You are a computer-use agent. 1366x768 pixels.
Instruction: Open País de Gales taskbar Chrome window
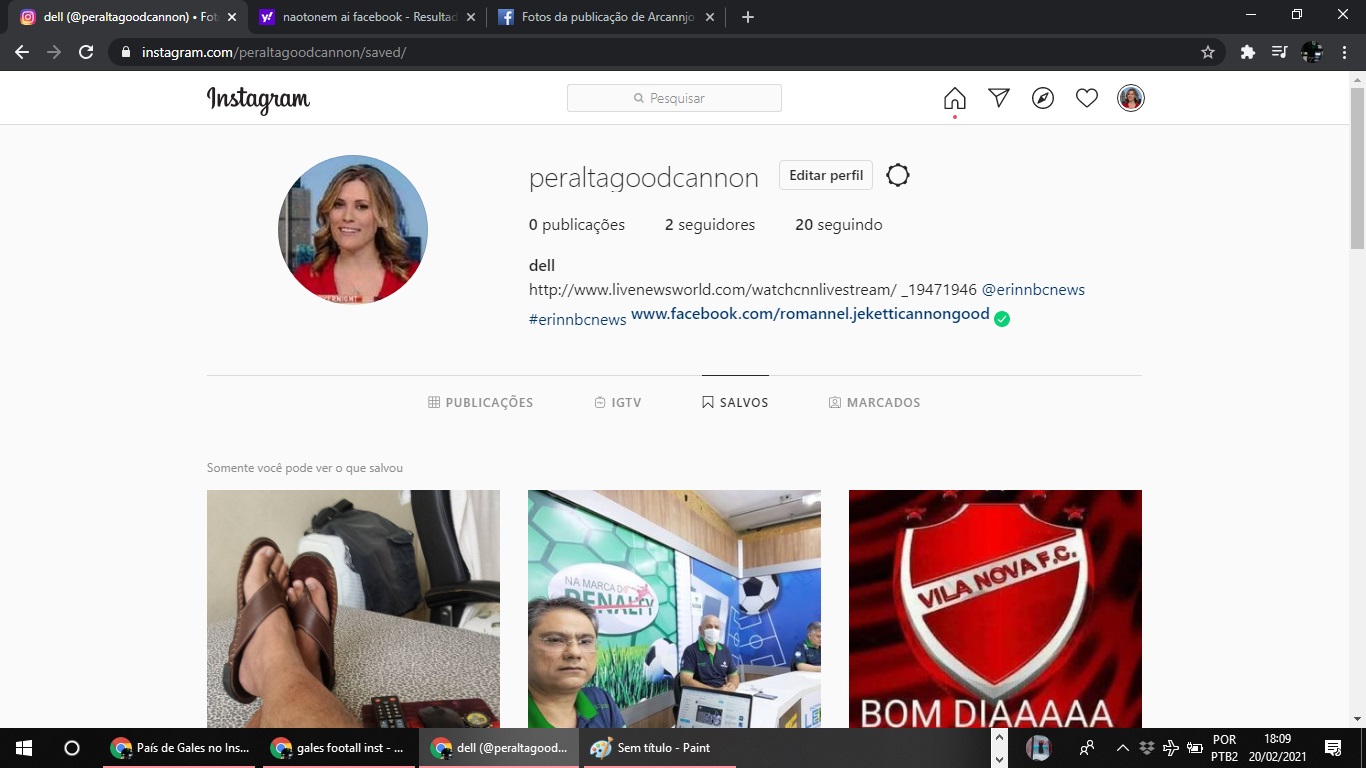click(x=180, y=748)
